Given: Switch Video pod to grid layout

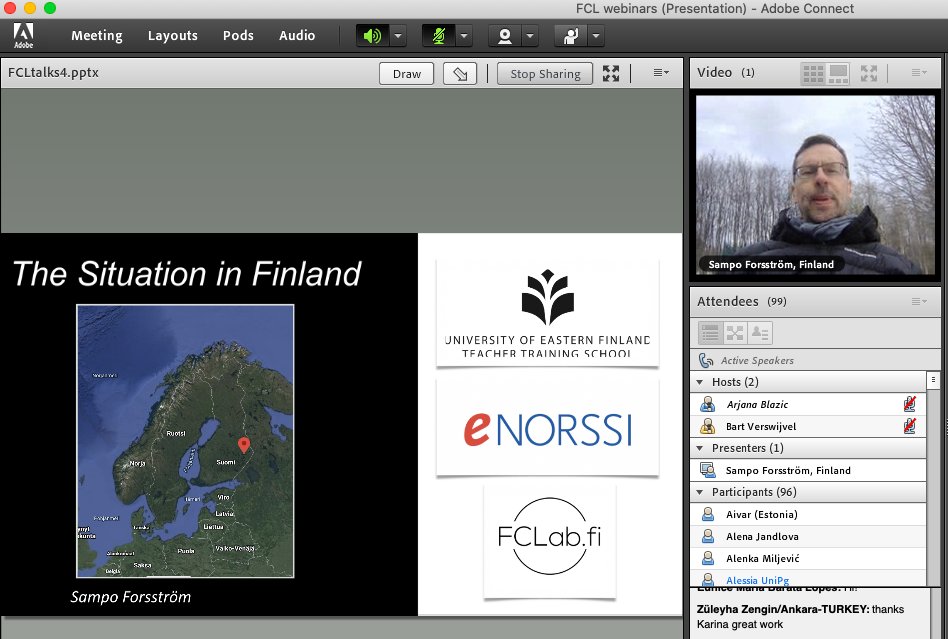Looking at the screenshot, I should click(x=813, y=74).
